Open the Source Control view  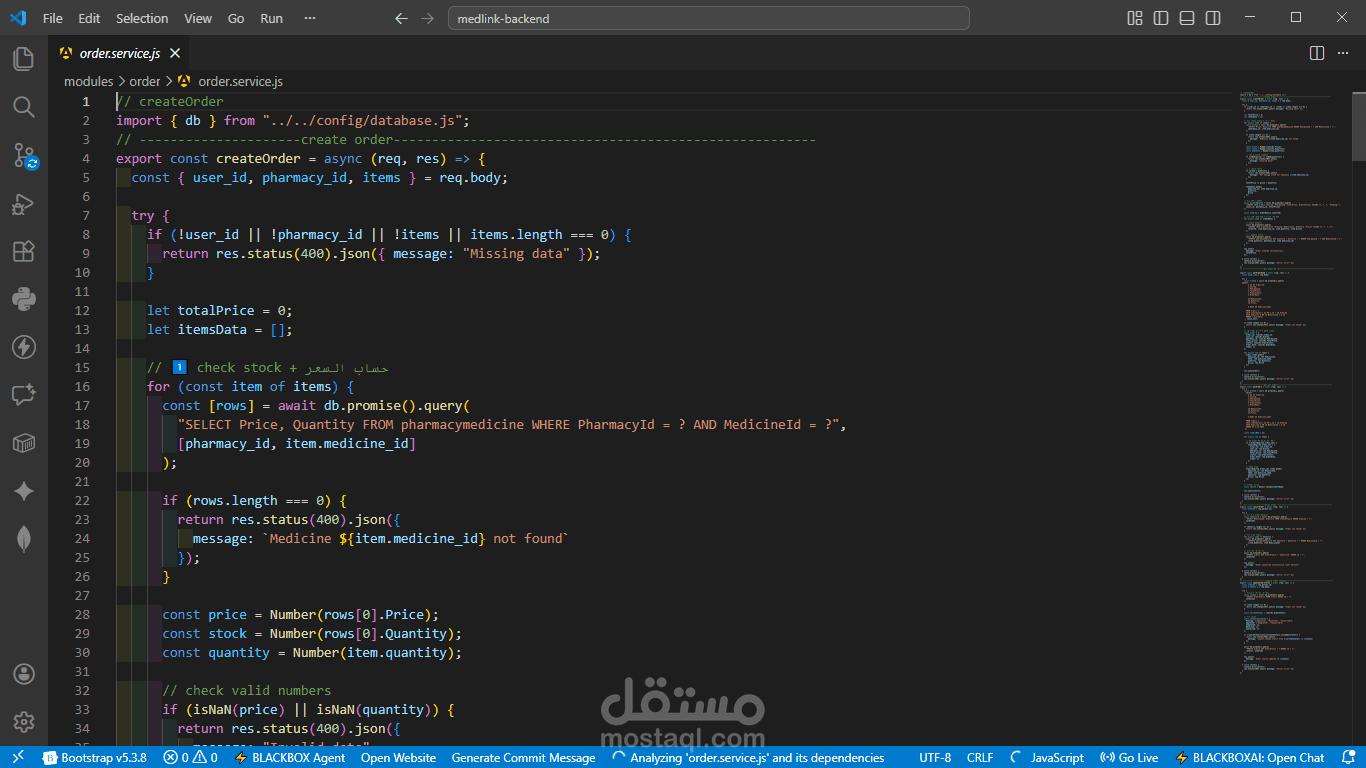coord(24,155)
